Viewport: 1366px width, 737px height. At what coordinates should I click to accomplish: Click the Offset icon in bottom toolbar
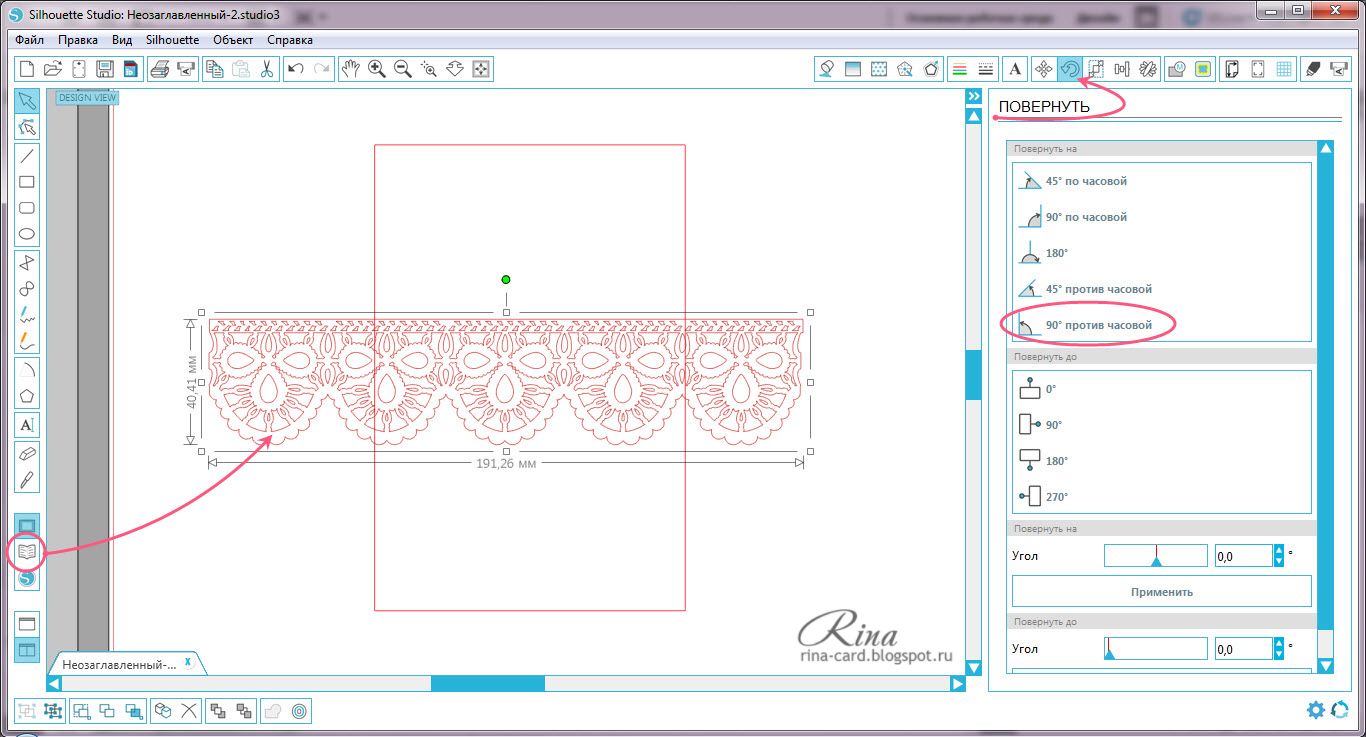[299, 711]
